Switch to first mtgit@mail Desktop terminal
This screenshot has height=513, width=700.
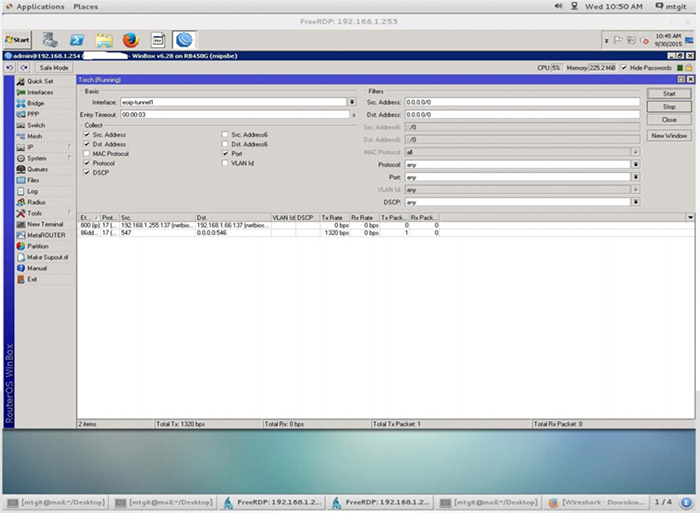[x=56, y=503]
